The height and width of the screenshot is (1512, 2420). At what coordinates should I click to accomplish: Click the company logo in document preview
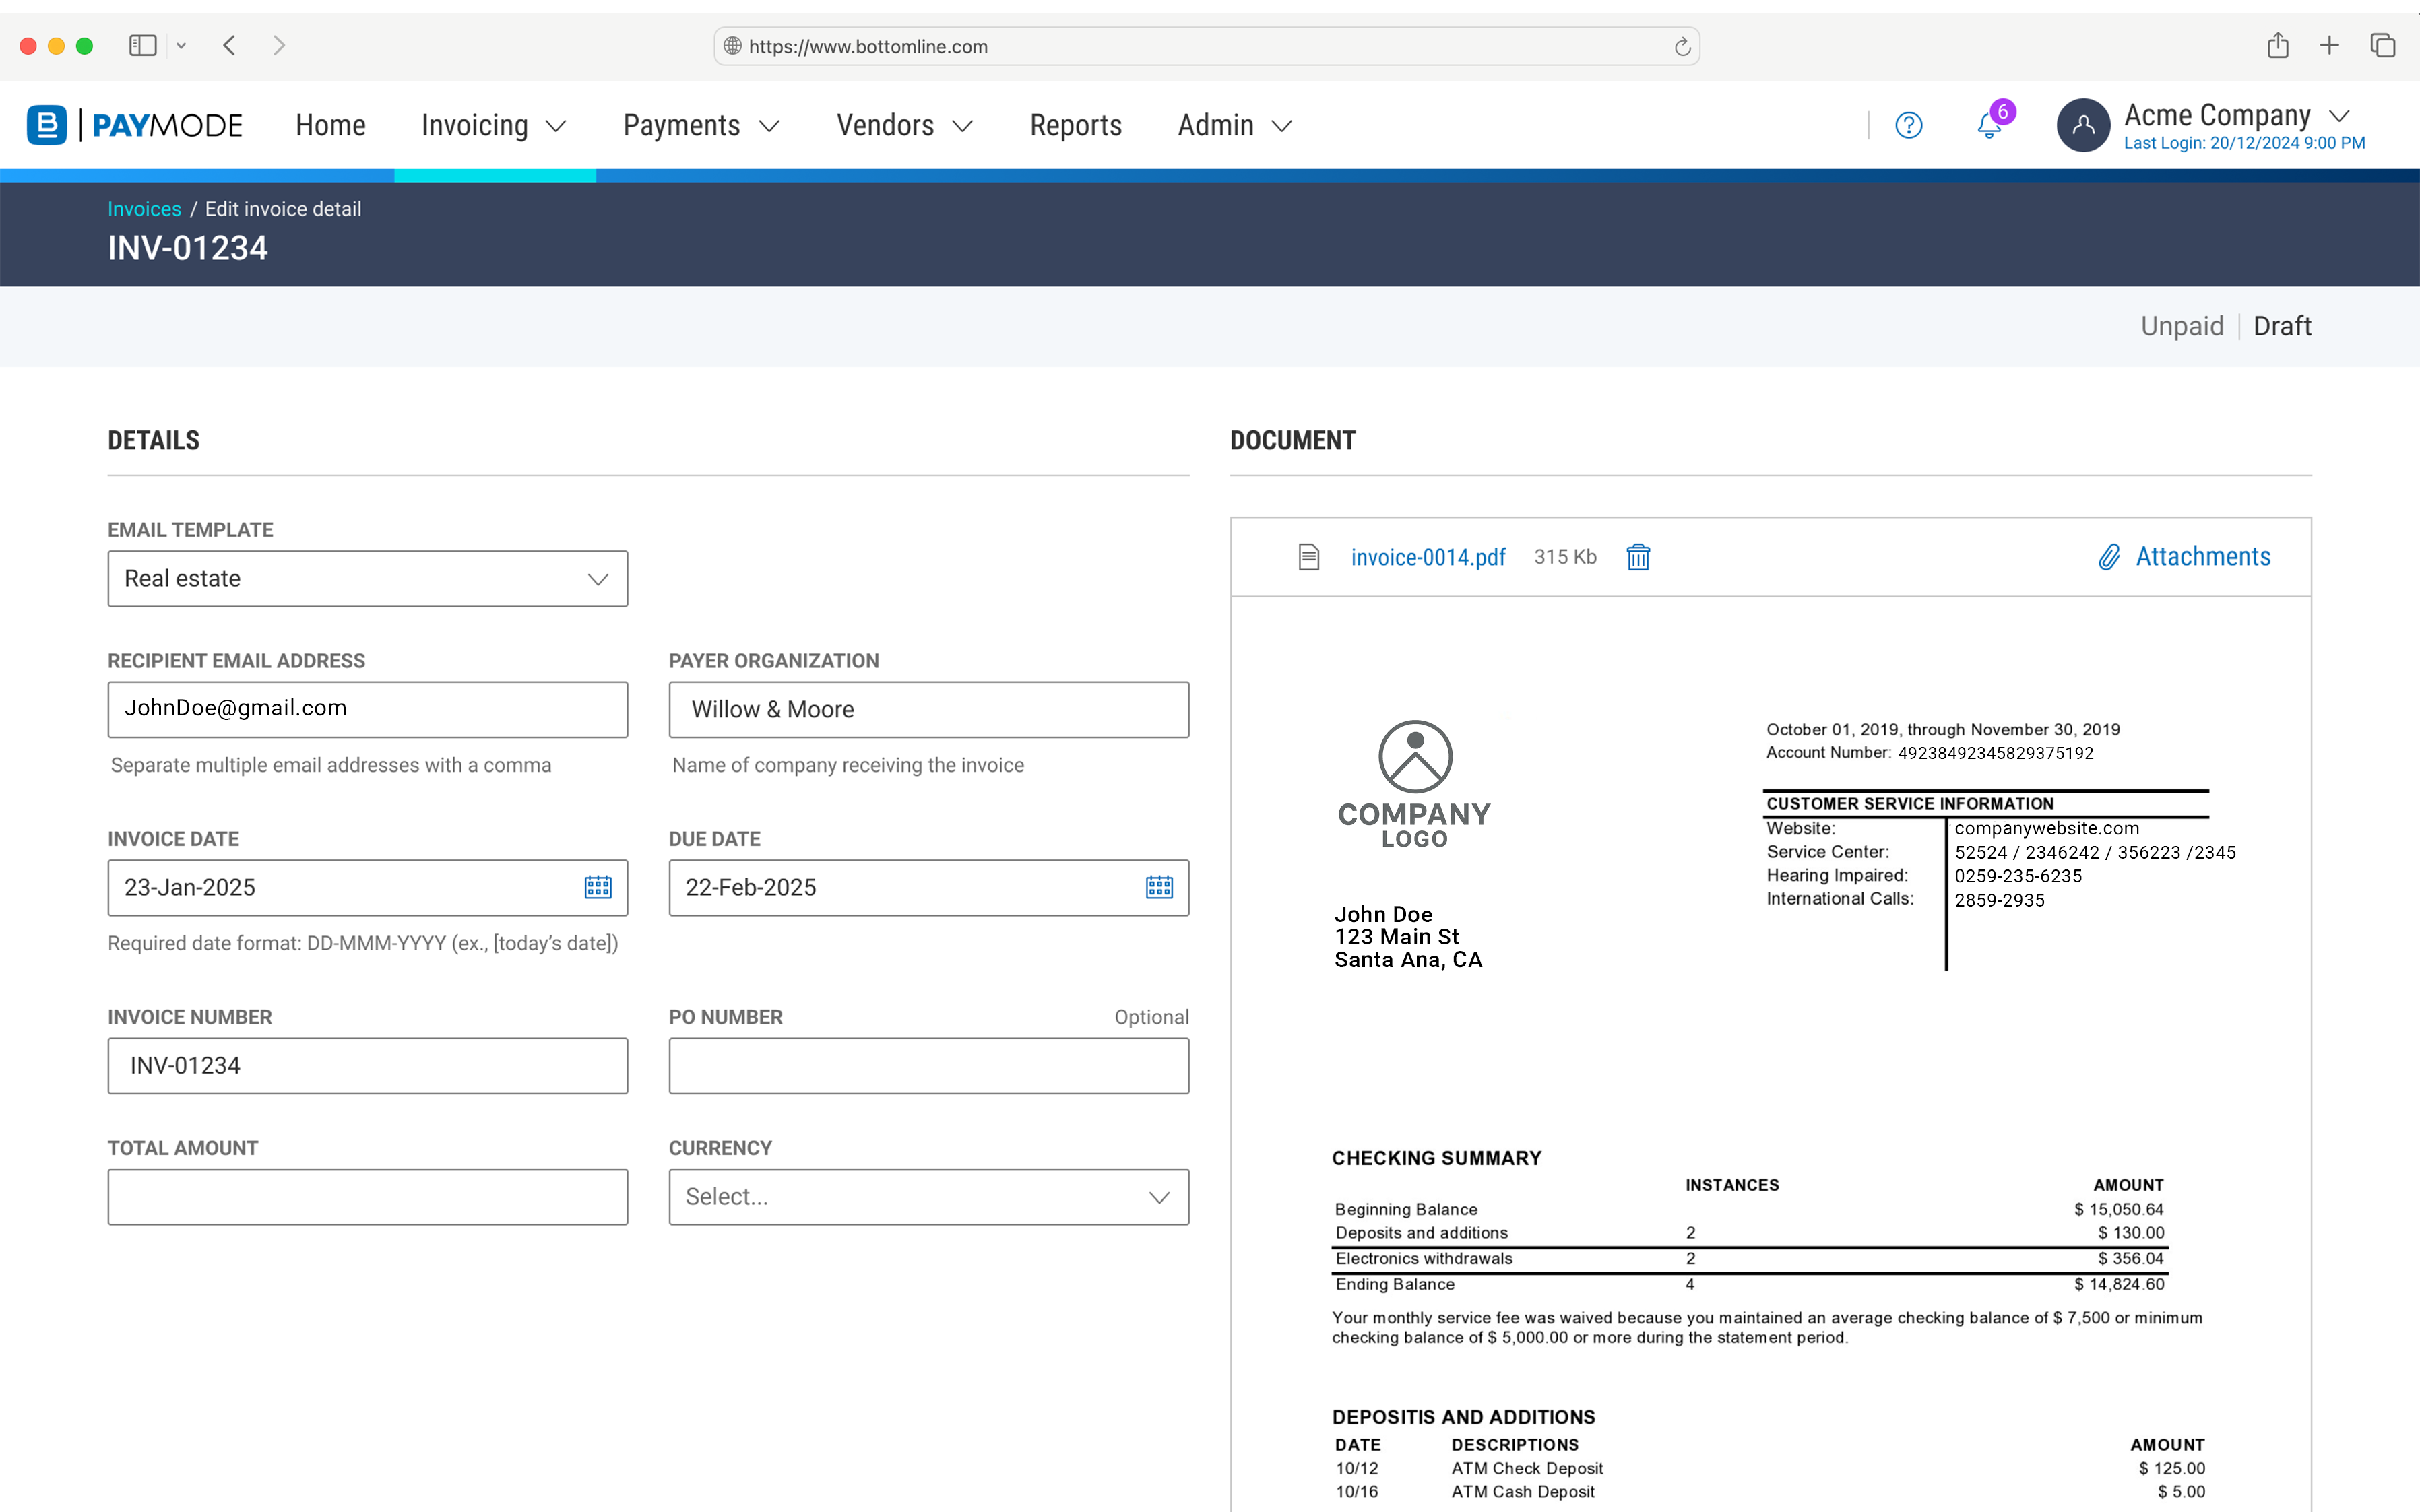point(1414,785)
